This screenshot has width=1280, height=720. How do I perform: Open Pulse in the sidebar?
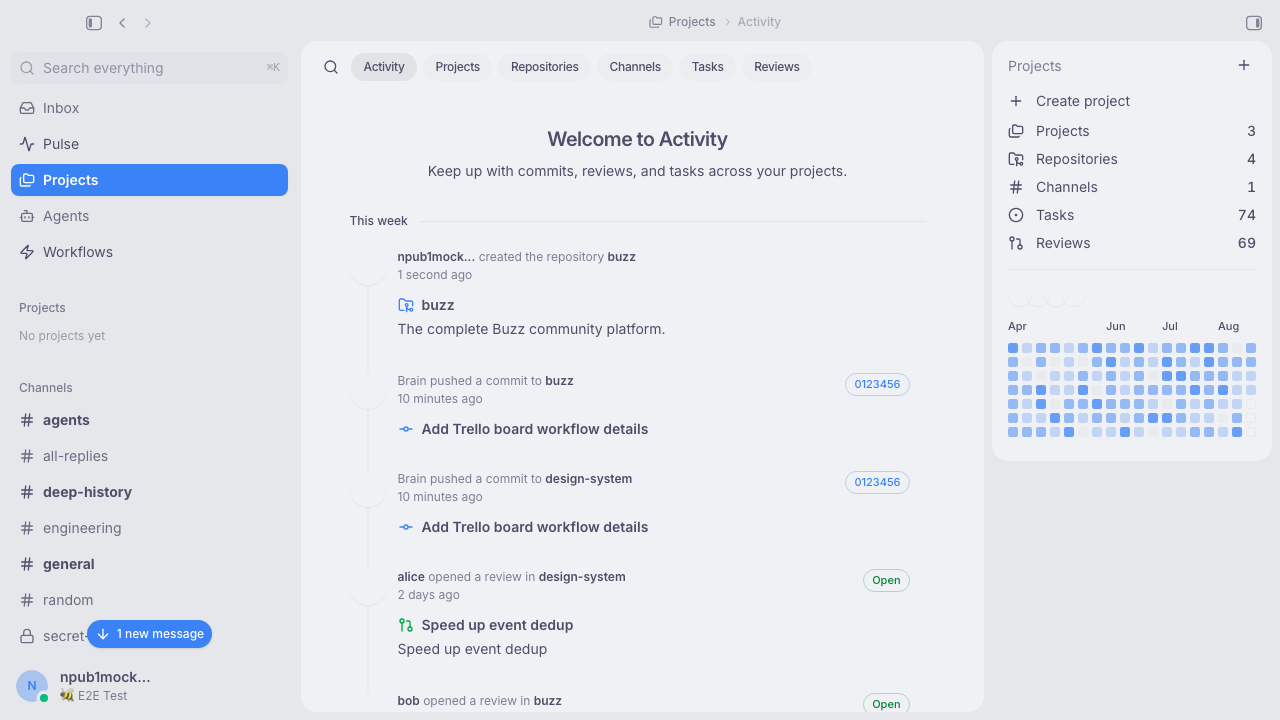point(149,144)
